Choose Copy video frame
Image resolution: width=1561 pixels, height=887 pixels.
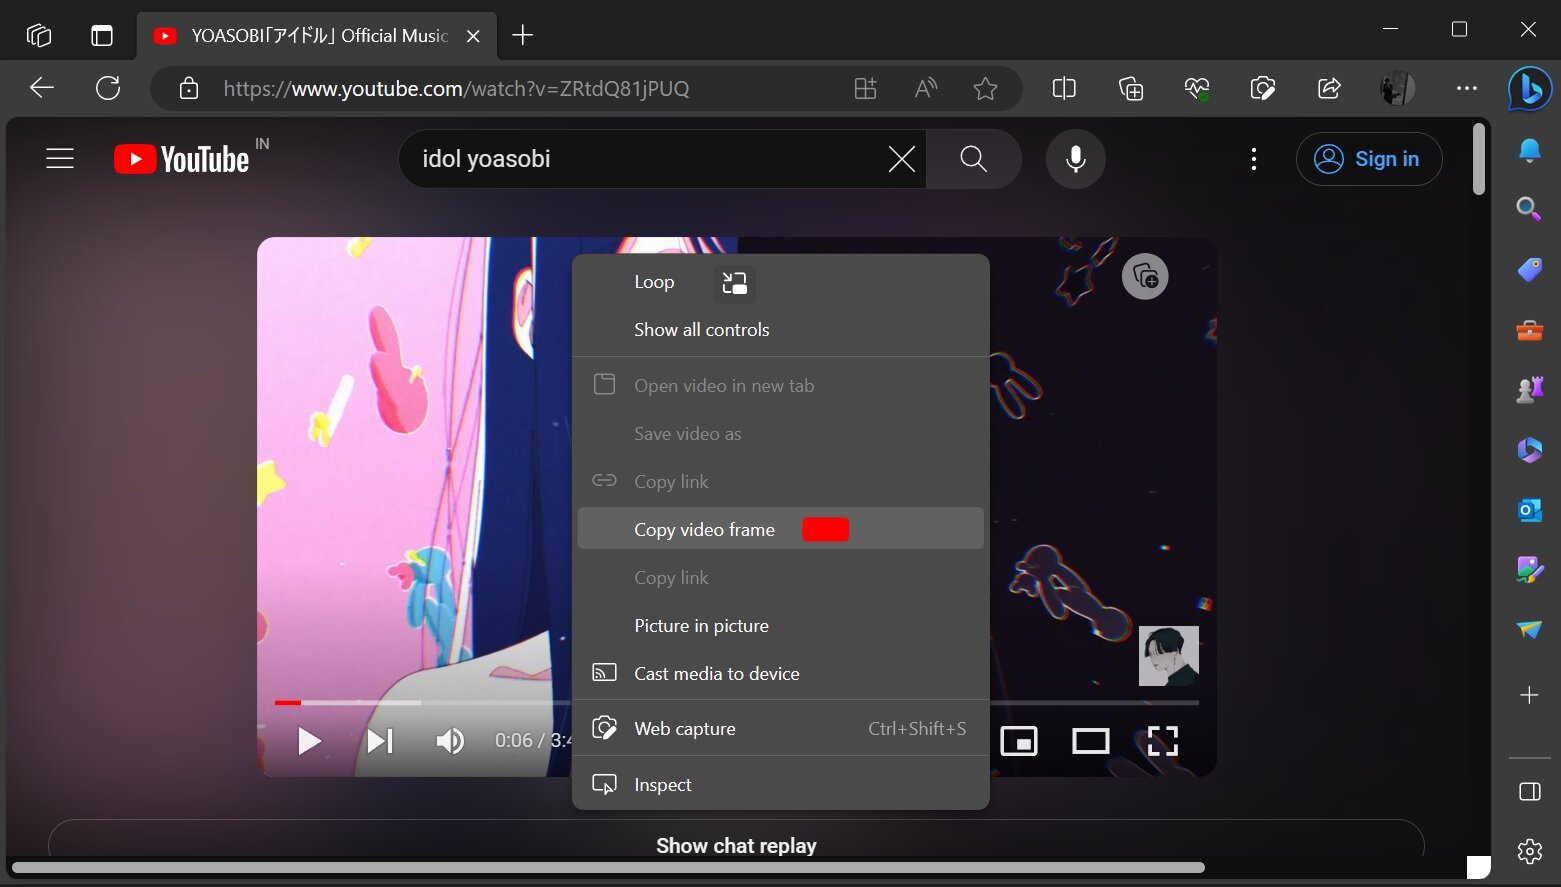click(x=781, y=529)
